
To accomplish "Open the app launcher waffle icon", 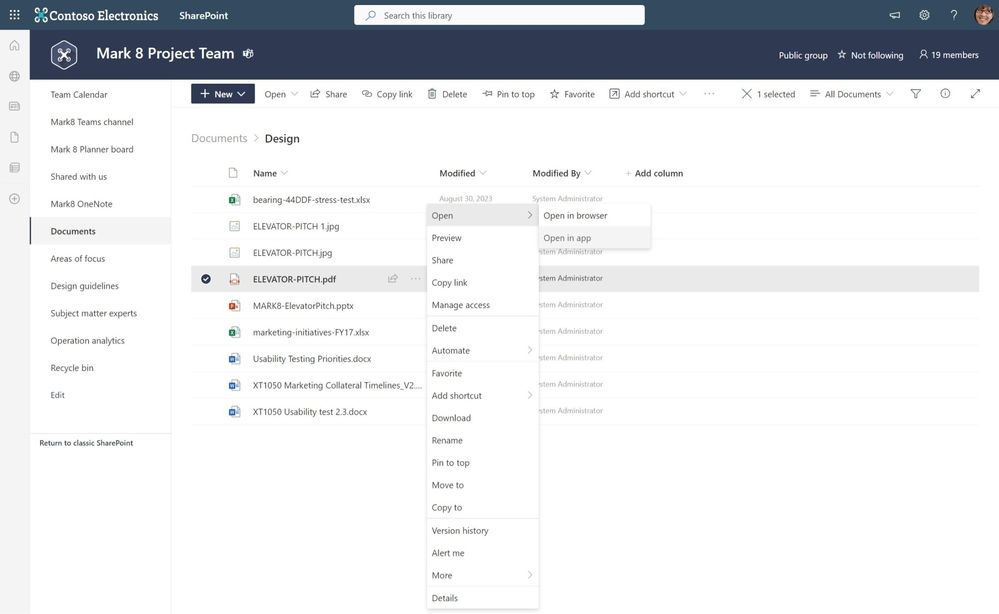I will click(14, 15).
